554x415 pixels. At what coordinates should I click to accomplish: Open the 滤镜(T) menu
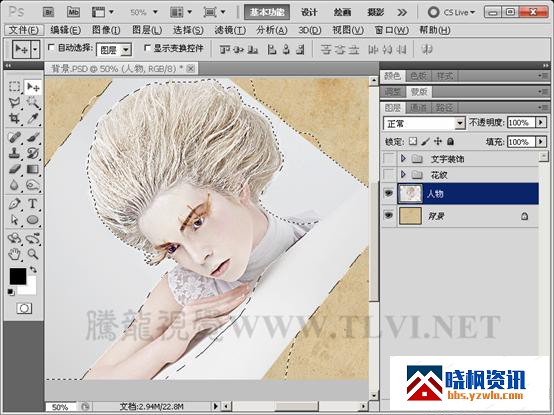(x=230, y=30)
